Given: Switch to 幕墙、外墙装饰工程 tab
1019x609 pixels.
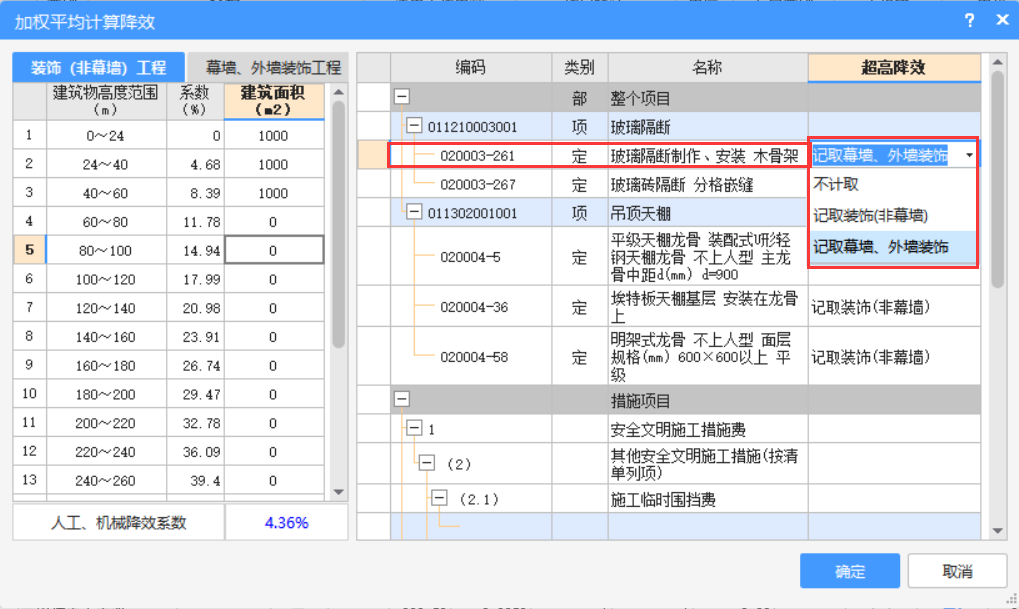Looking at the screenshot, I should (273, 68).
